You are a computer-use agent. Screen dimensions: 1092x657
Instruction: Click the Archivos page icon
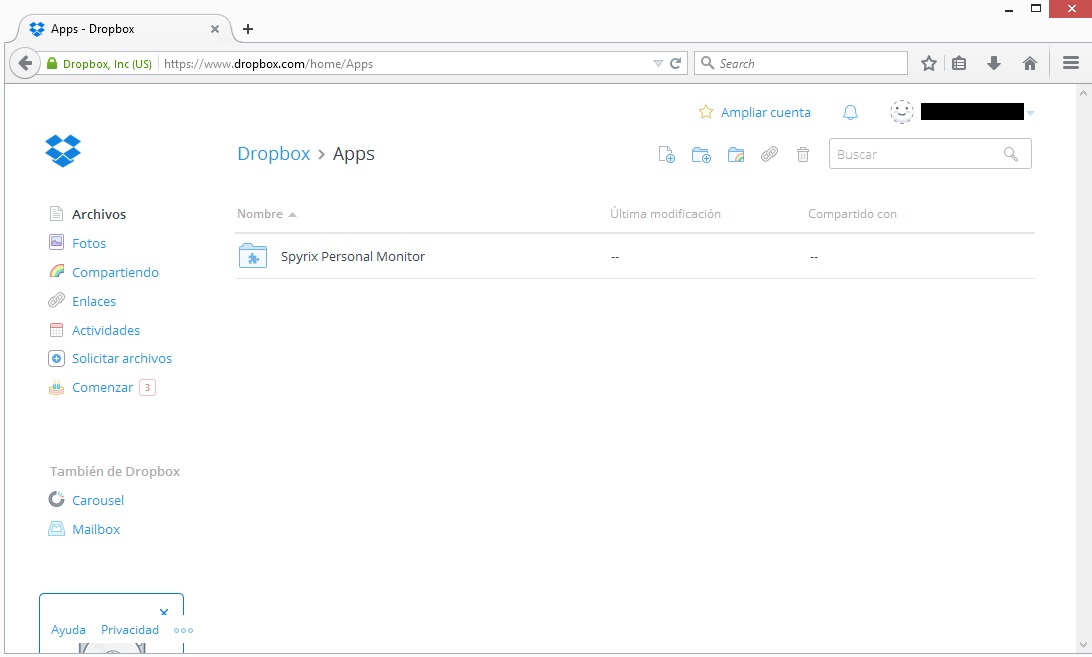56,213
